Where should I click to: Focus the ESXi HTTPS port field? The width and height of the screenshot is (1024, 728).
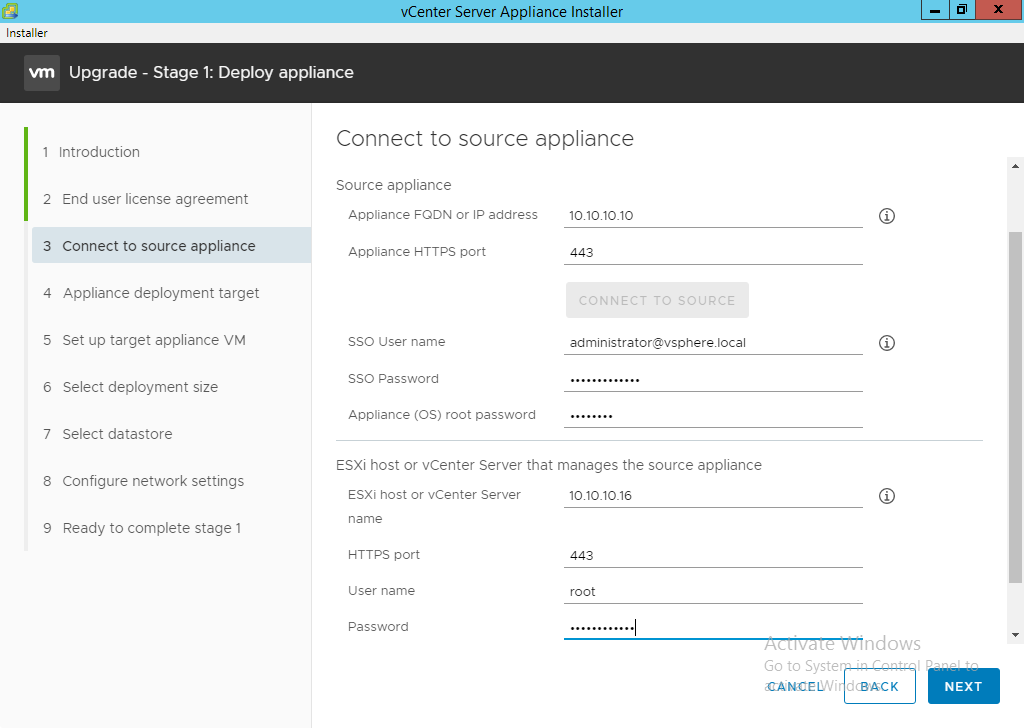(713, 556)
